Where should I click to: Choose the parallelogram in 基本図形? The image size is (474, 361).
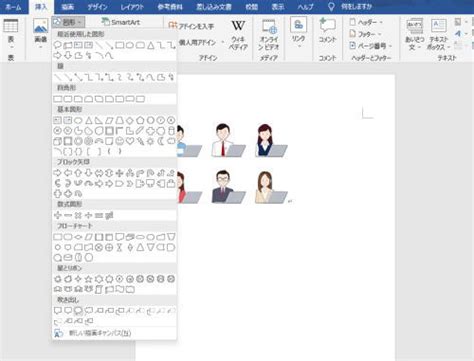point(109,120)
